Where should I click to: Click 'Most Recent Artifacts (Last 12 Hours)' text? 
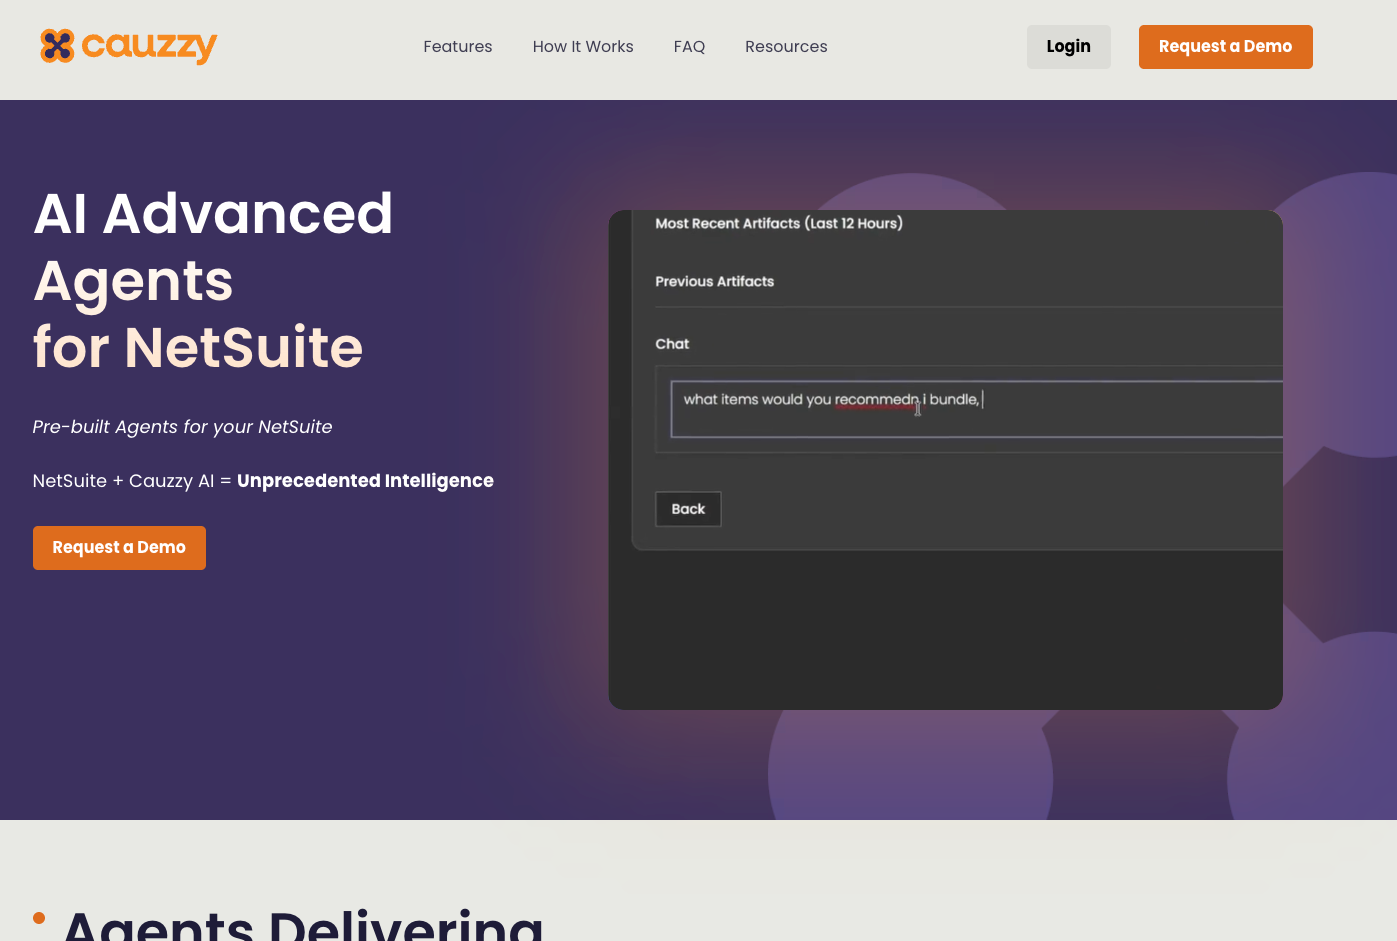[779, 223]
